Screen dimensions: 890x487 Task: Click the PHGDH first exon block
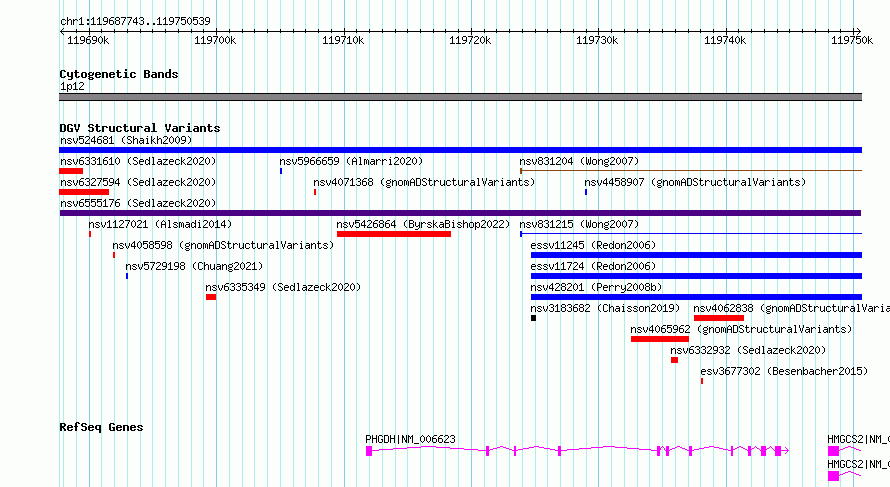tap(369, 451)
